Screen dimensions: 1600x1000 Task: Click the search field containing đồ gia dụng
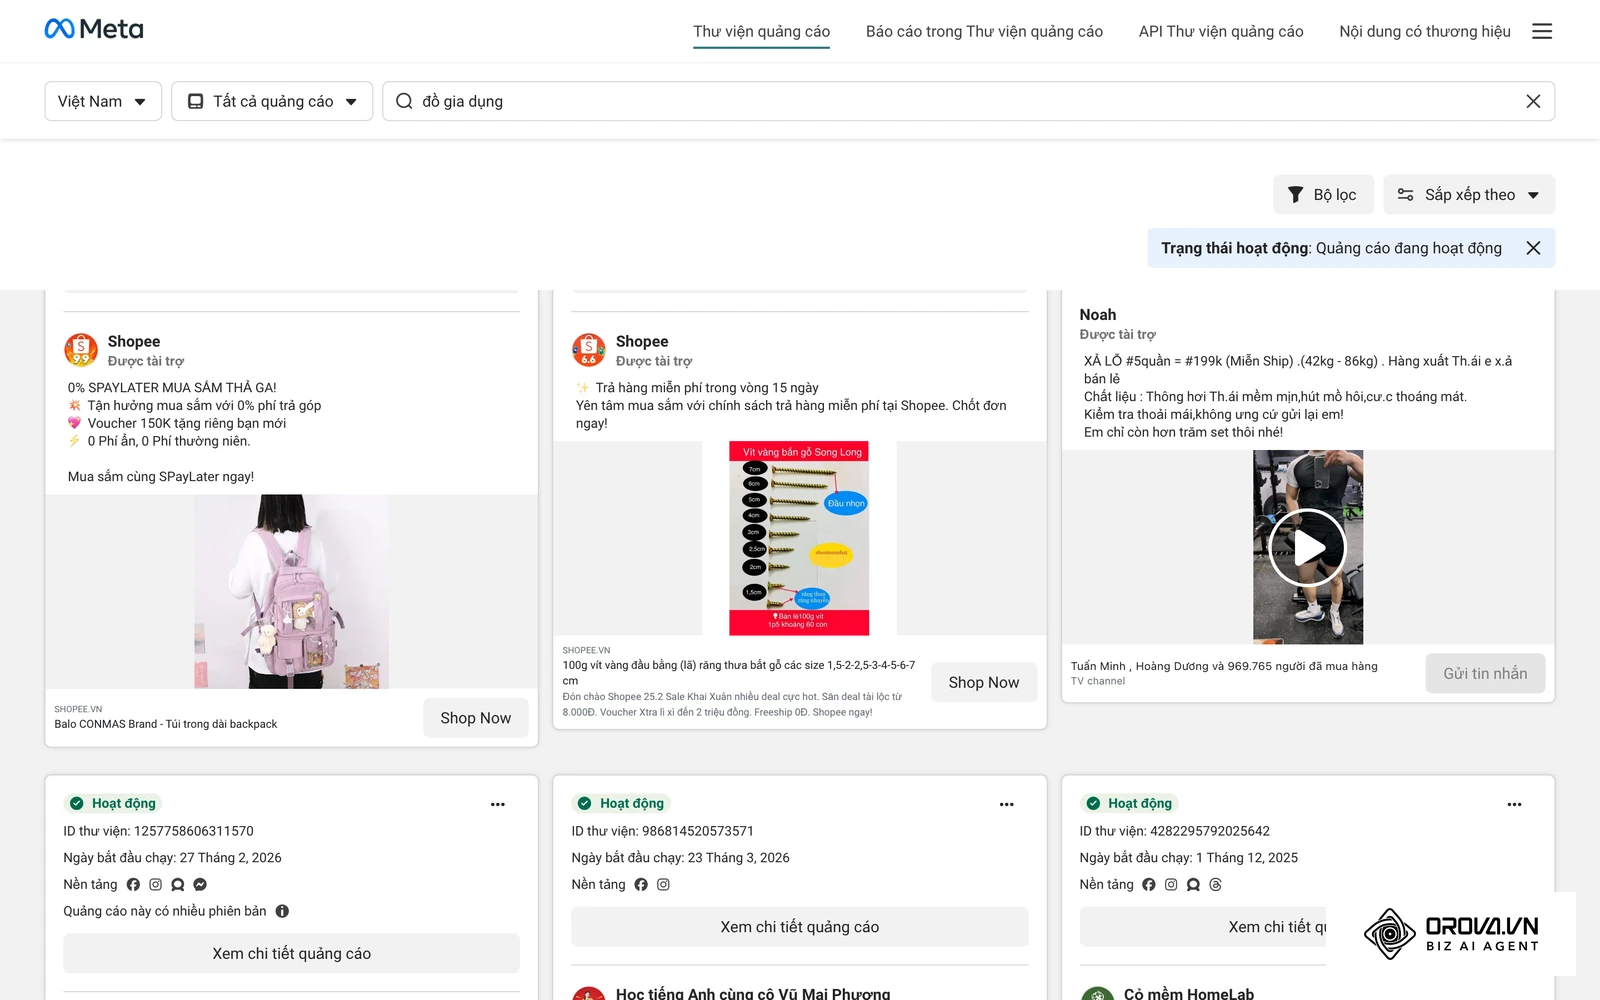click(968, 101)
